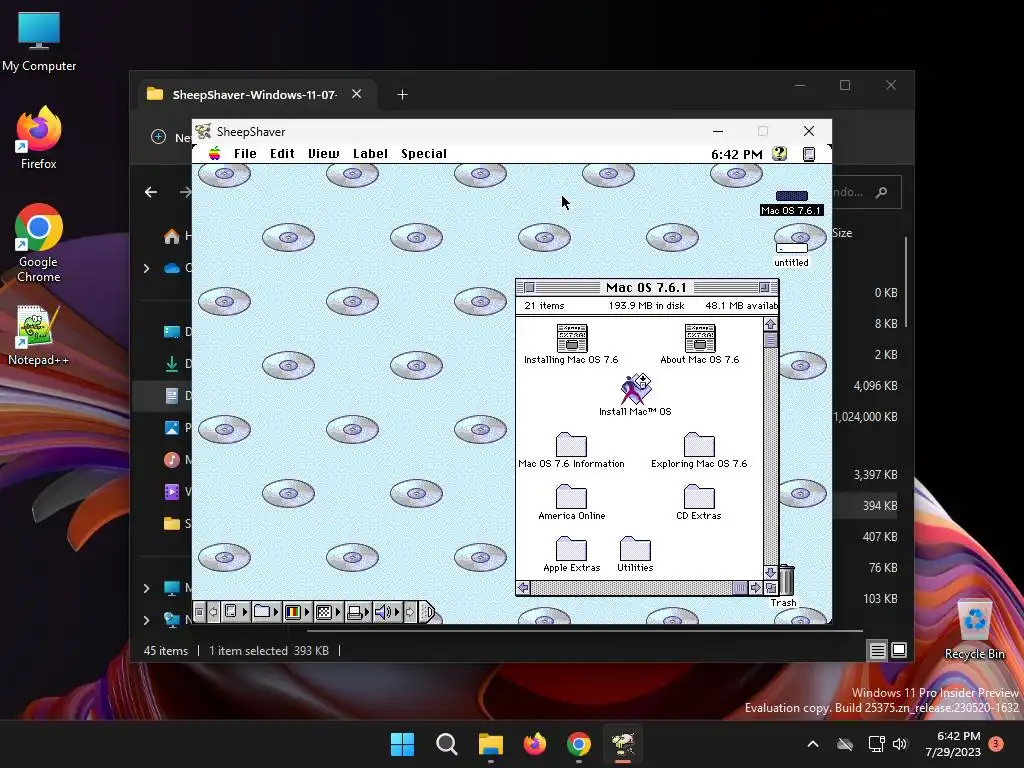Add a new tab in File Explorer
The width and height of the screenshot is (1024, 768).
point(402,95)
